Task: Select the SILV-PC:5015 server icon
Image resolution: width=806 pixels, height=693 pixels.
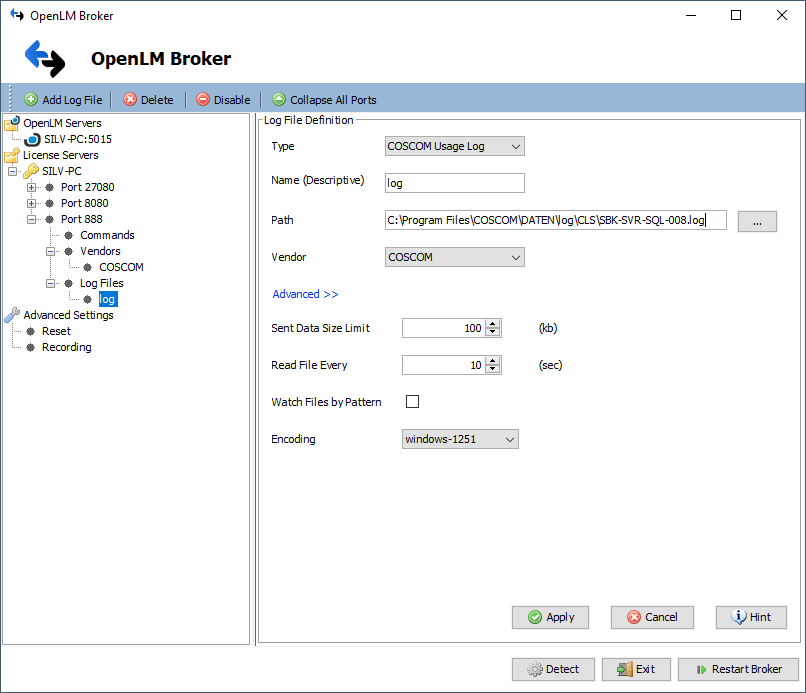Action: click(32, 139)
